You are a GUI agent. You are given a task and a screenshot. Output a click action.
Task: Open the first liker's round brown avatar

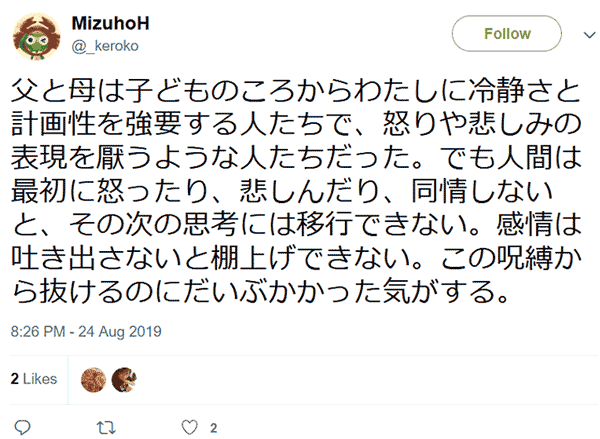coord(93,380)
